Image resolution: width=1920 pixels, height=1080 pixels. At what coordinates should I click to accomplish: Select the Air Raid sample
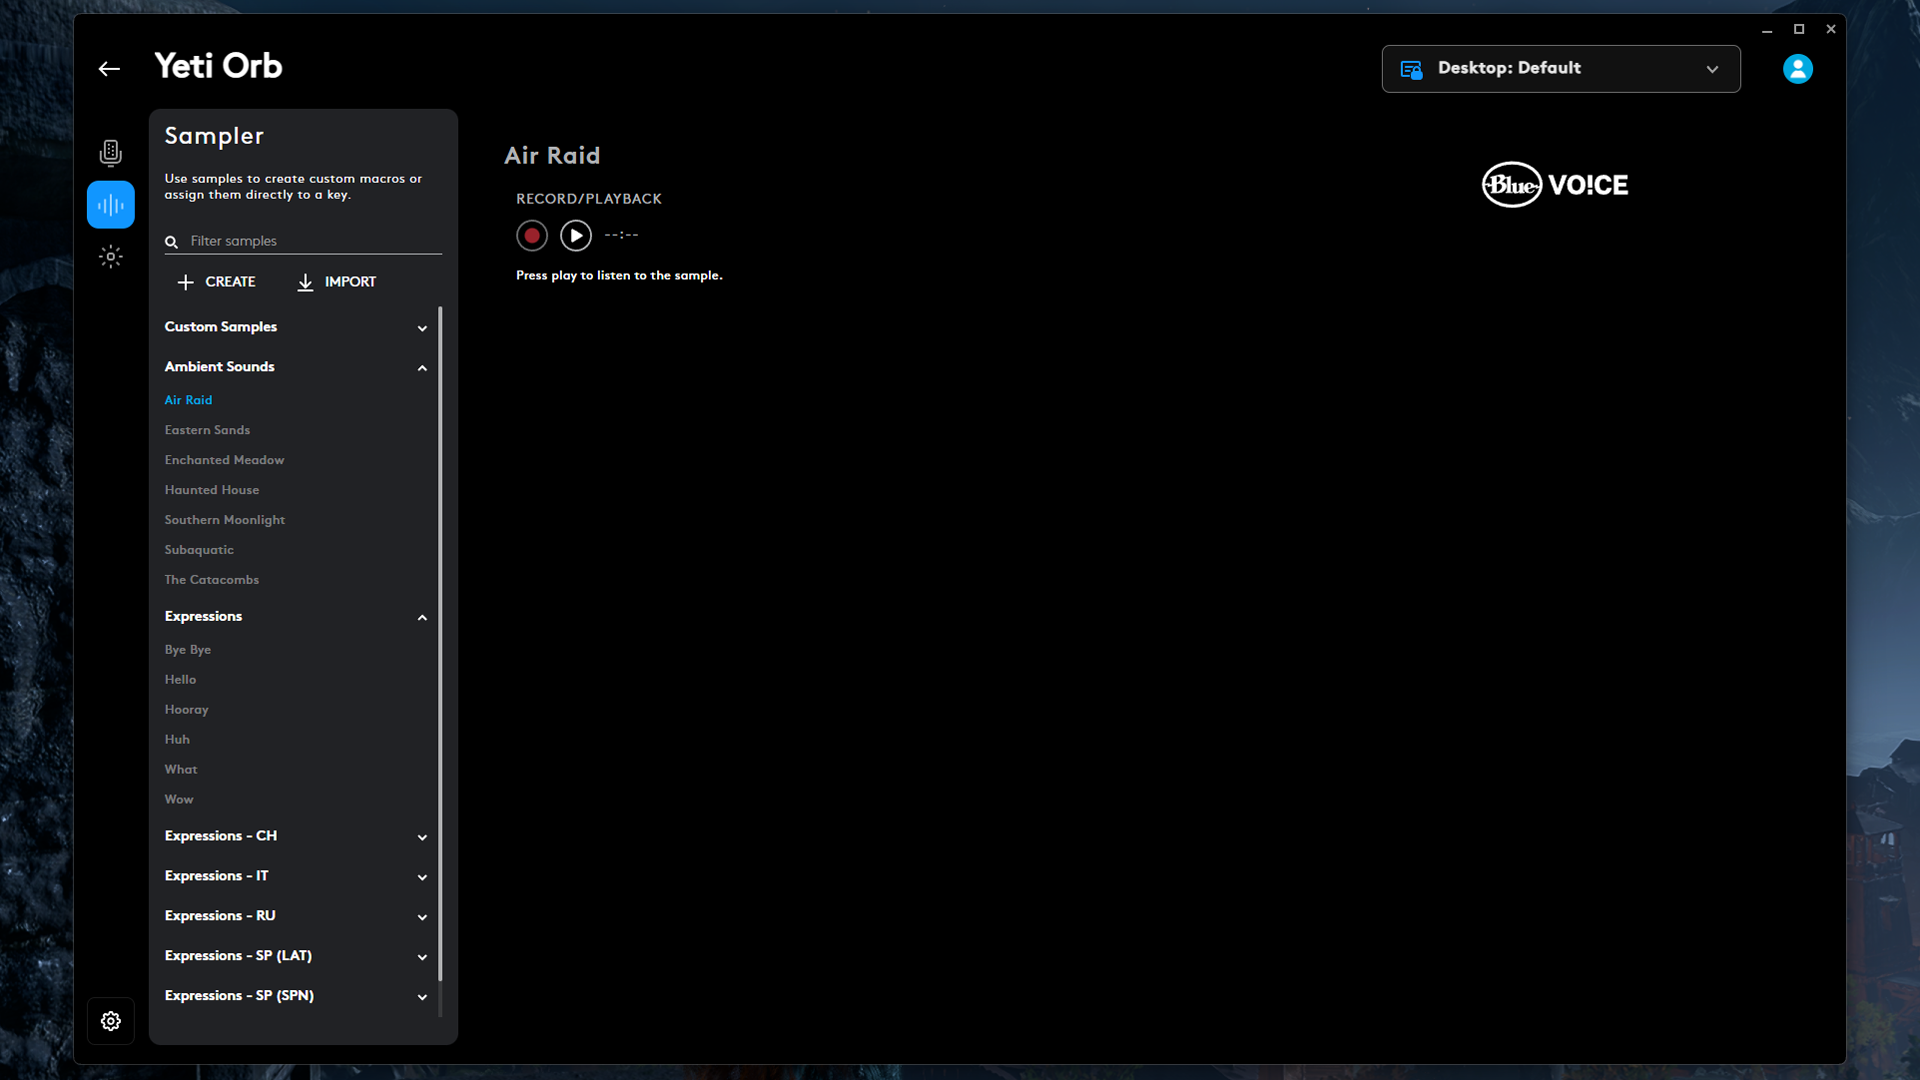point(188,400)
